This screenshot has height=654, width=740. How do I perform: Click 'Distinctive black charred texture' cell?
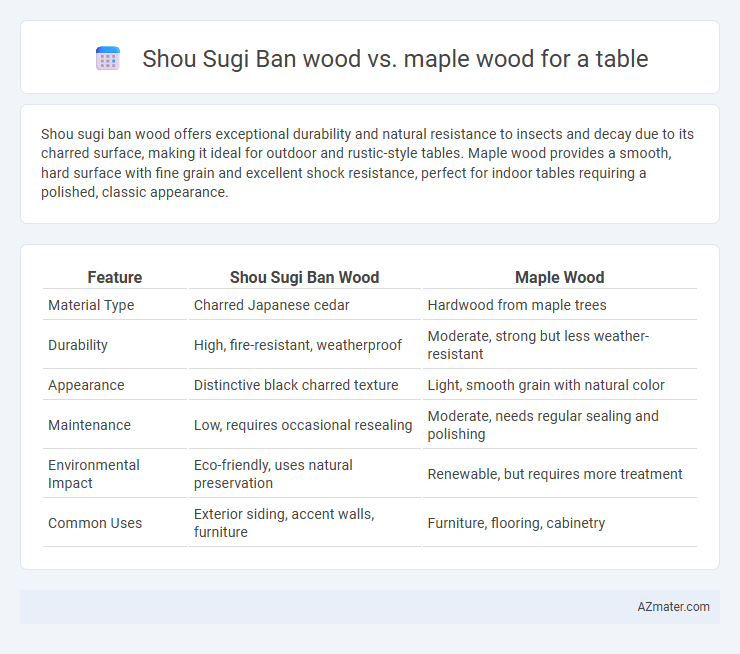[x=296, y=385]
